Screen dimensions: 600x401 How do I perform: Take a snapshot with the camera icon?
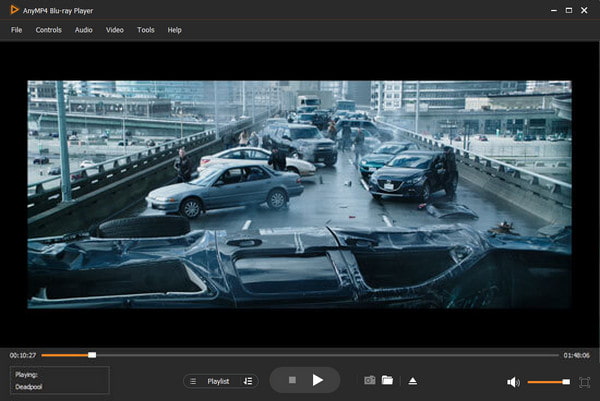point(370,380)
